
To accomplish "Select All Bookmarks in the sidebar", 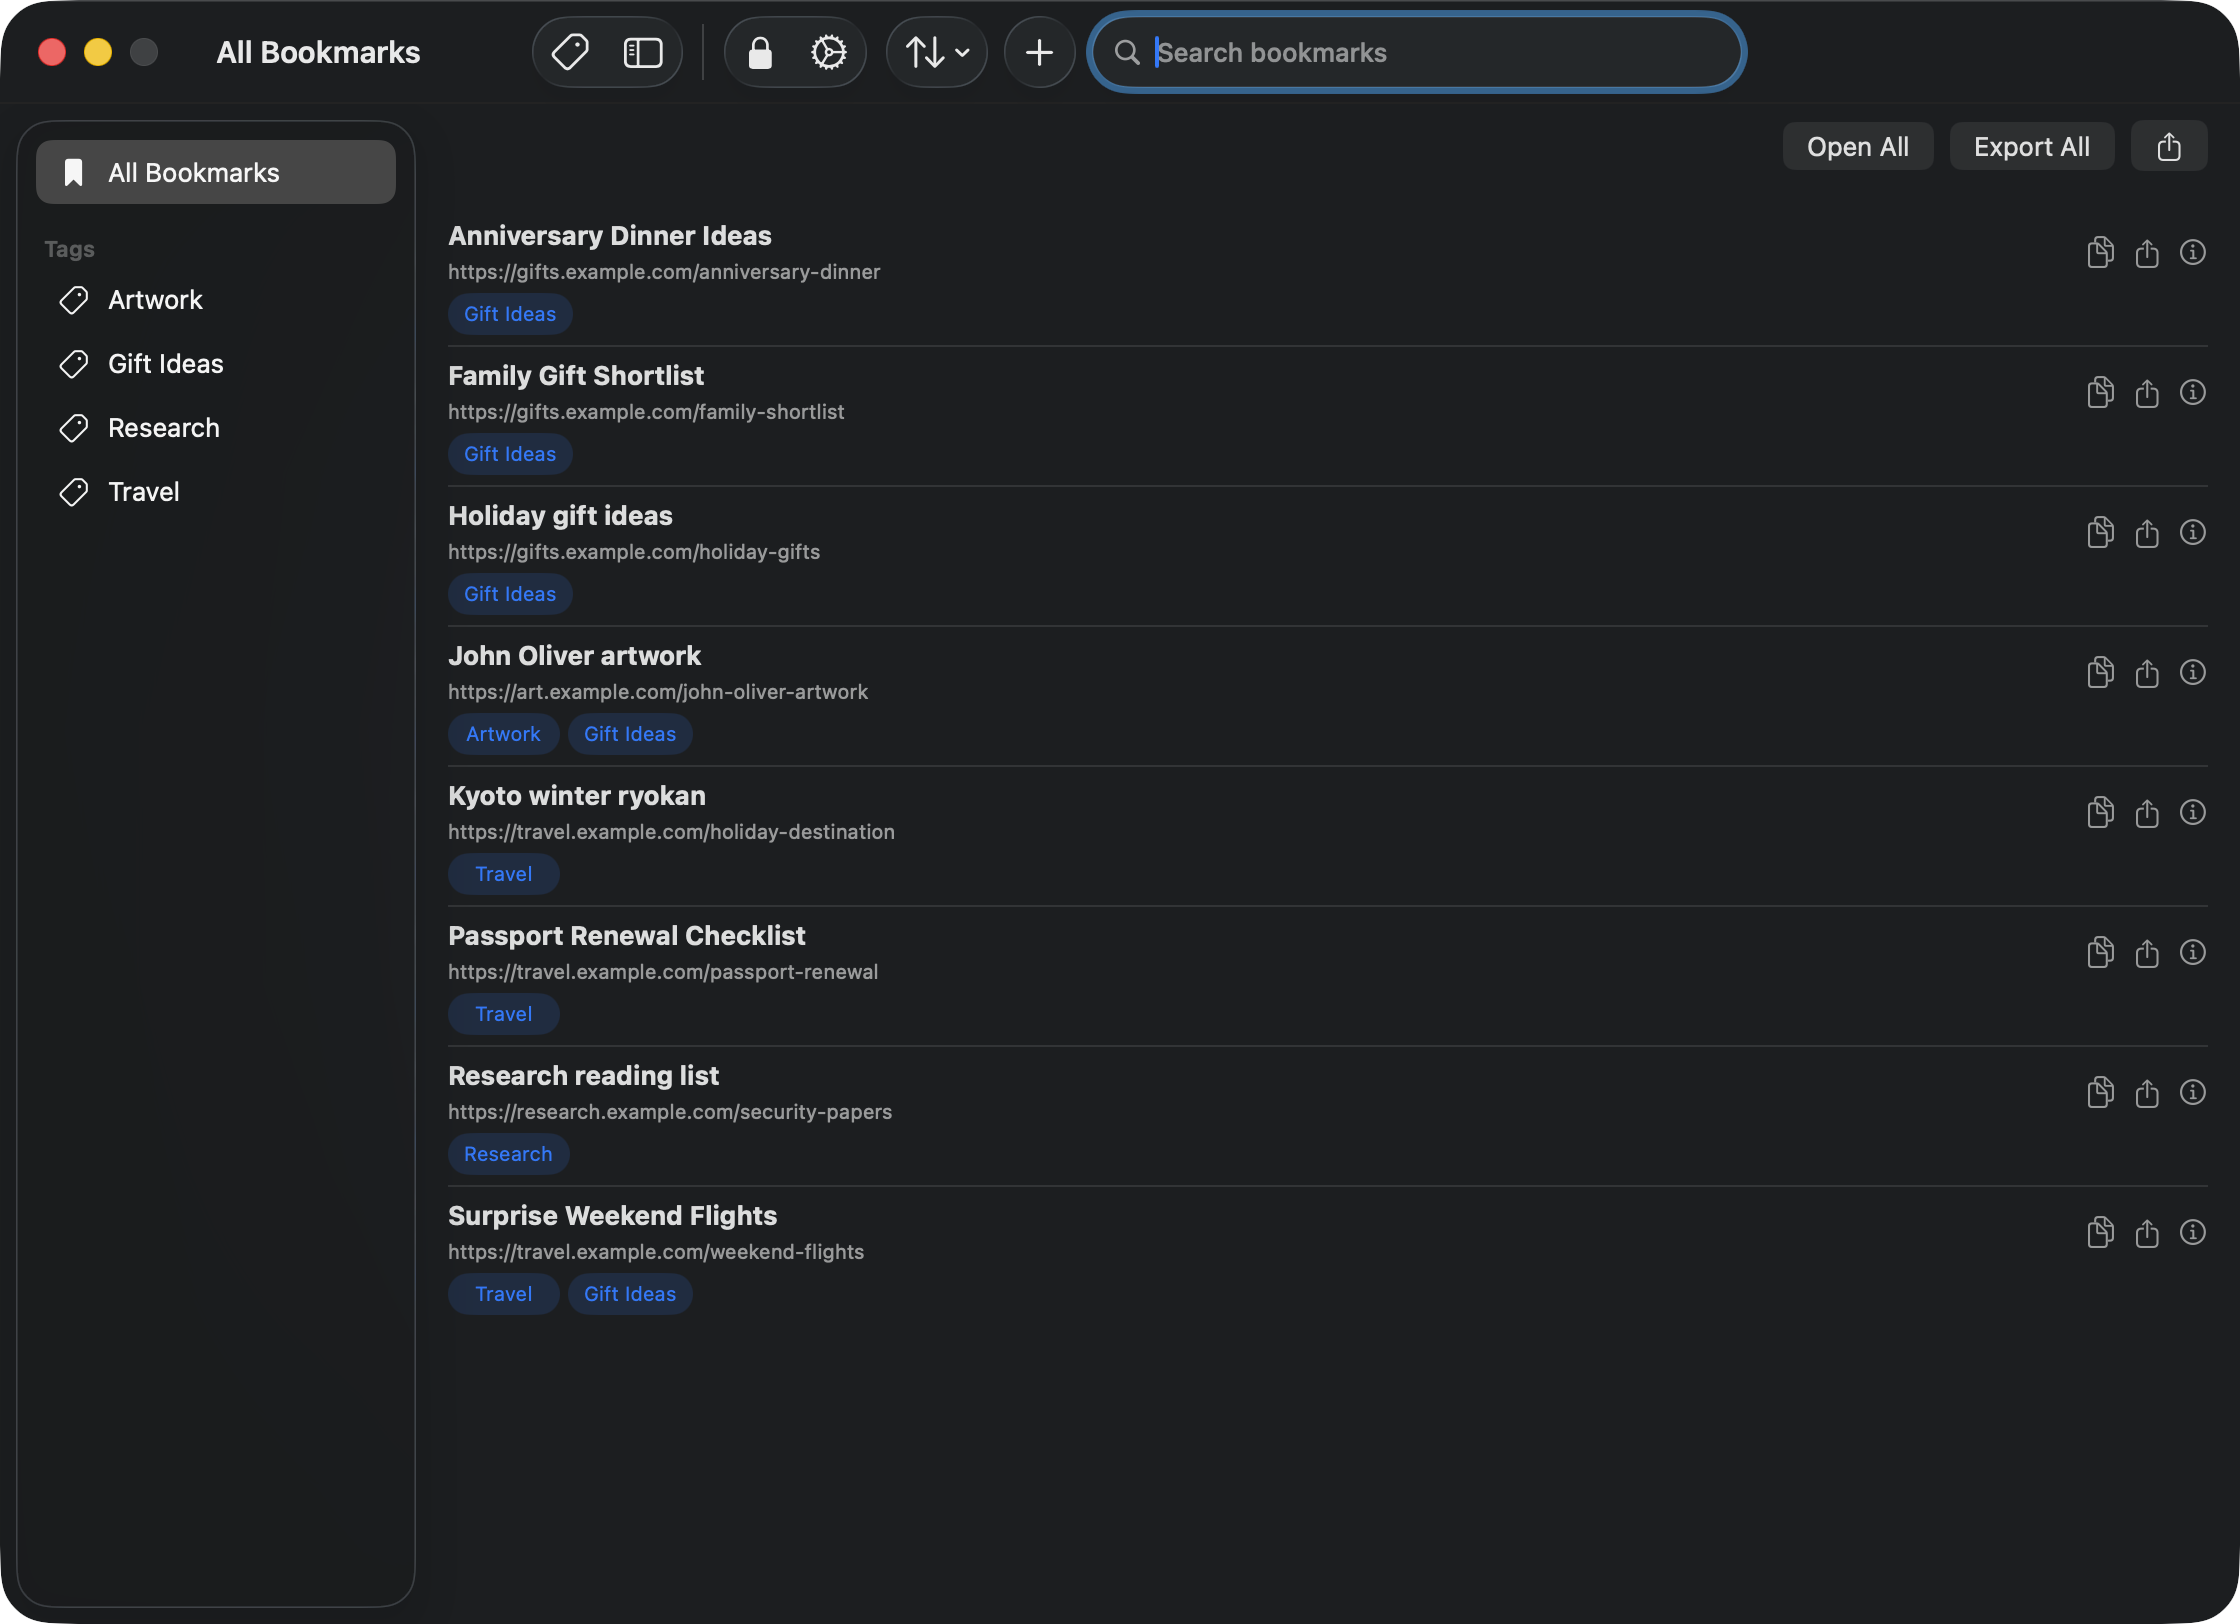I will pos(216,173).
